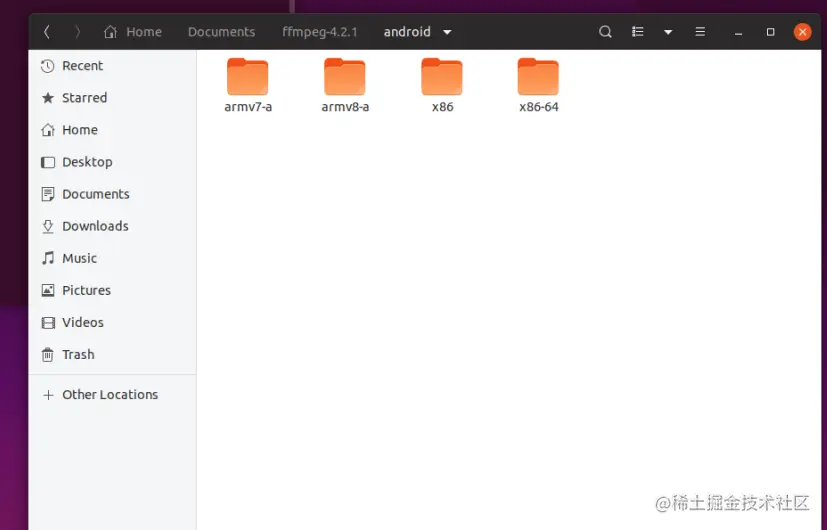Open Videos in the sidebar
This screenshot has height=530, width=827.
[112, 323]
